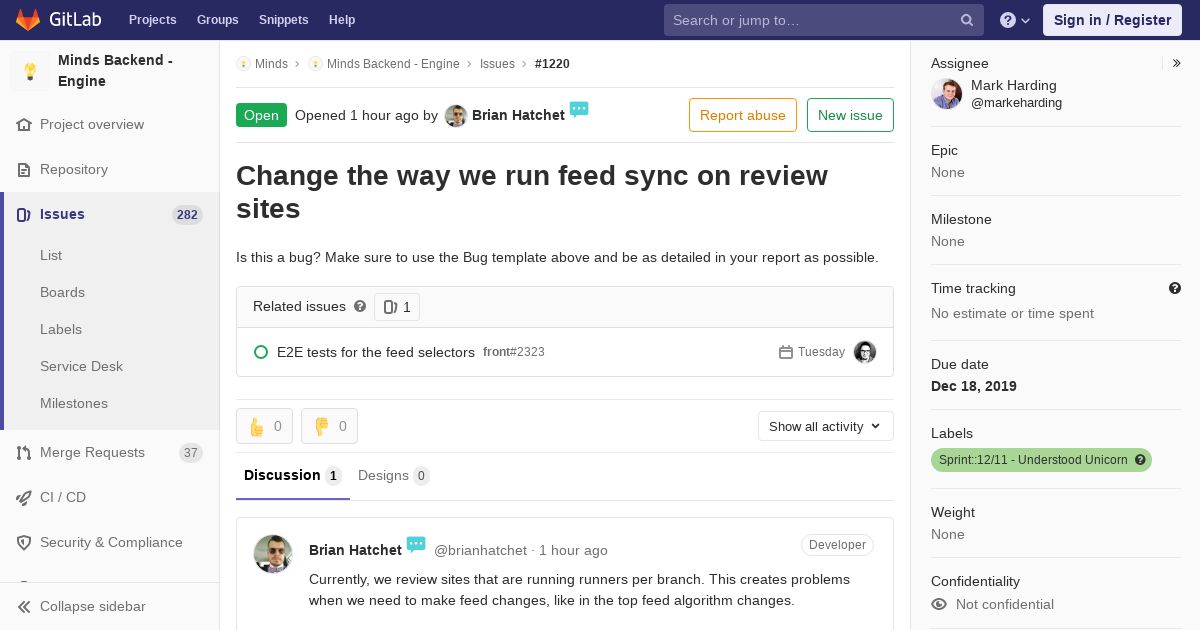Open the Labels sidebar entry
Image resolution: width=1200 pixels, height=630 pixels.
(61, 330)
